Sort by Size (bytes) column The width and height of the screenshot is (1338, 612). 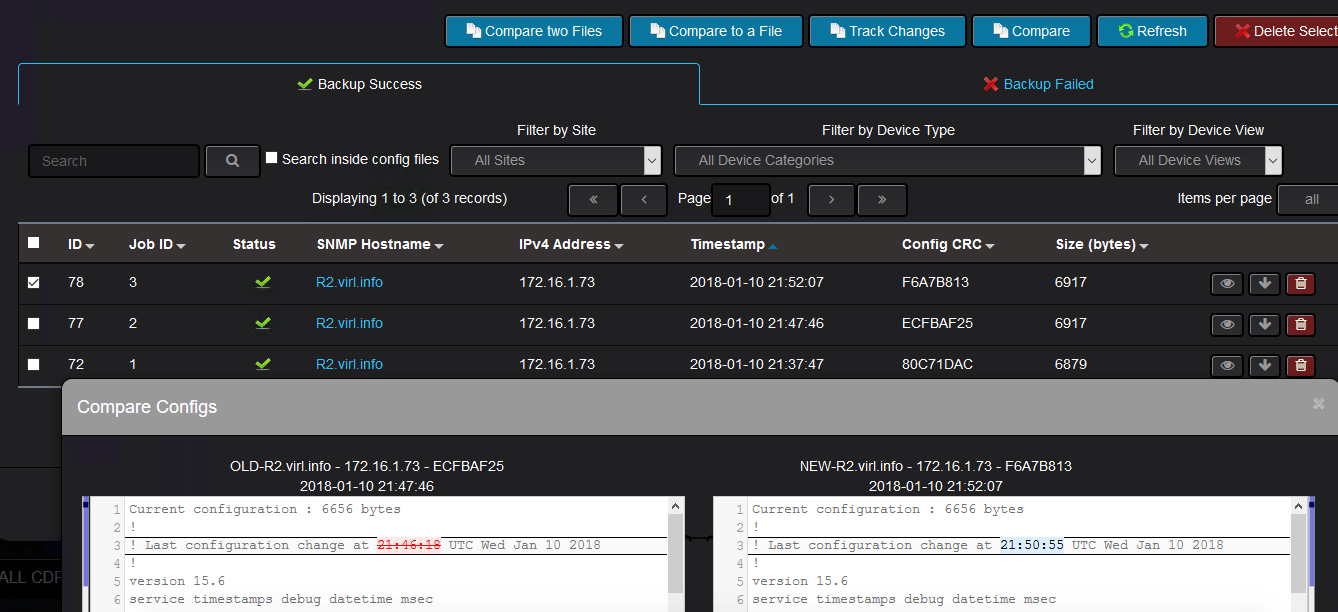point(1102,244)
